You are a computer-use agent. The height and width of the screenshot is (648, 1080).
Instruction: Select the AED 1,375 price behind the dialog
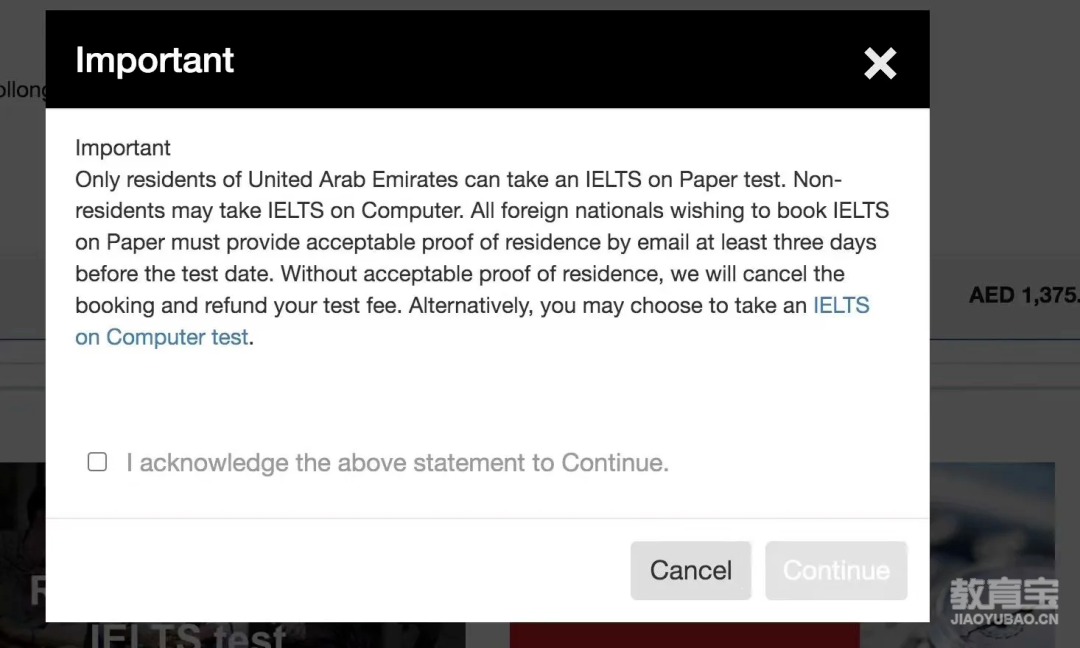pos(1024,295)
